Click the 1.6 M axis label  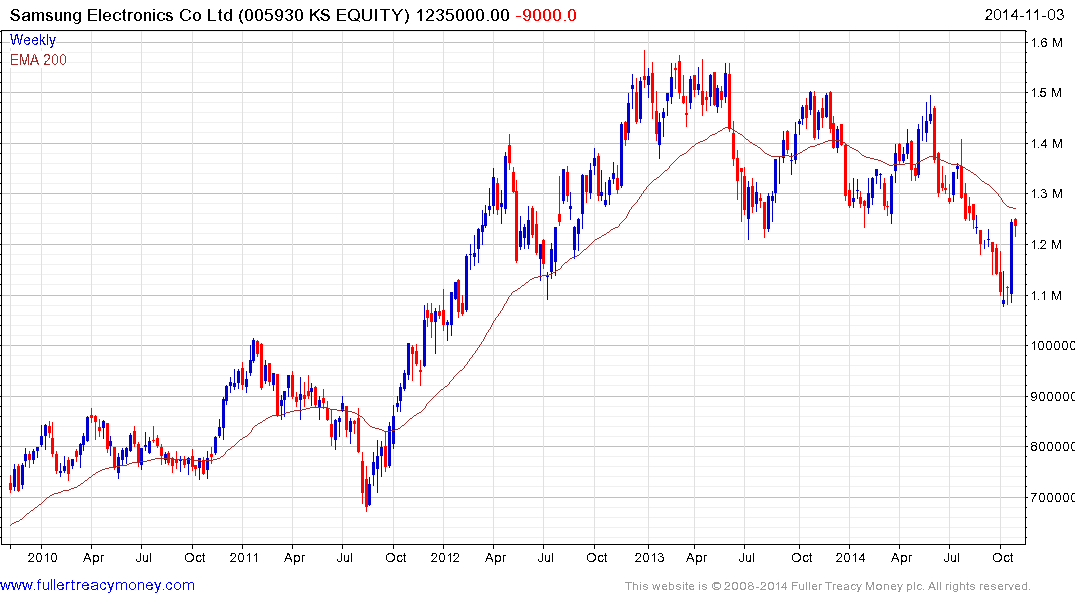(1046, 43)
